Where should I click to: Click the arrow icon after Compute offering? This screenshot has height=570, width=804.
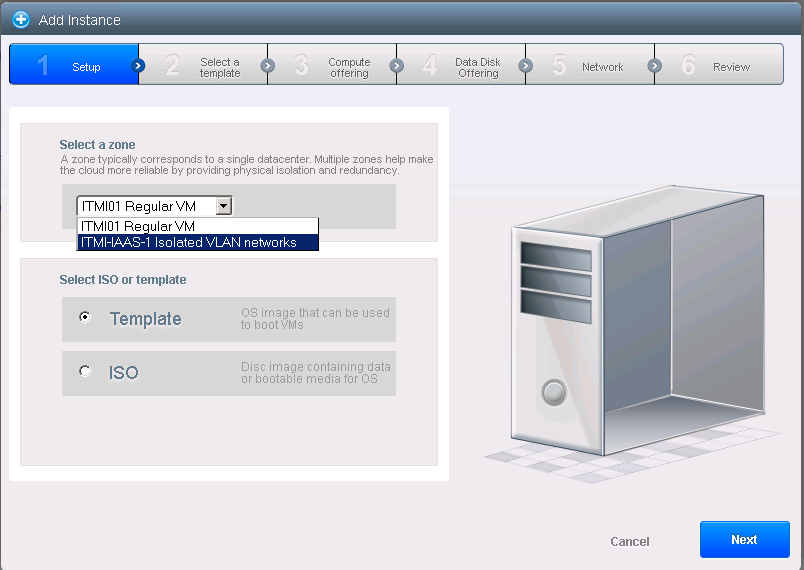[396, 66]
